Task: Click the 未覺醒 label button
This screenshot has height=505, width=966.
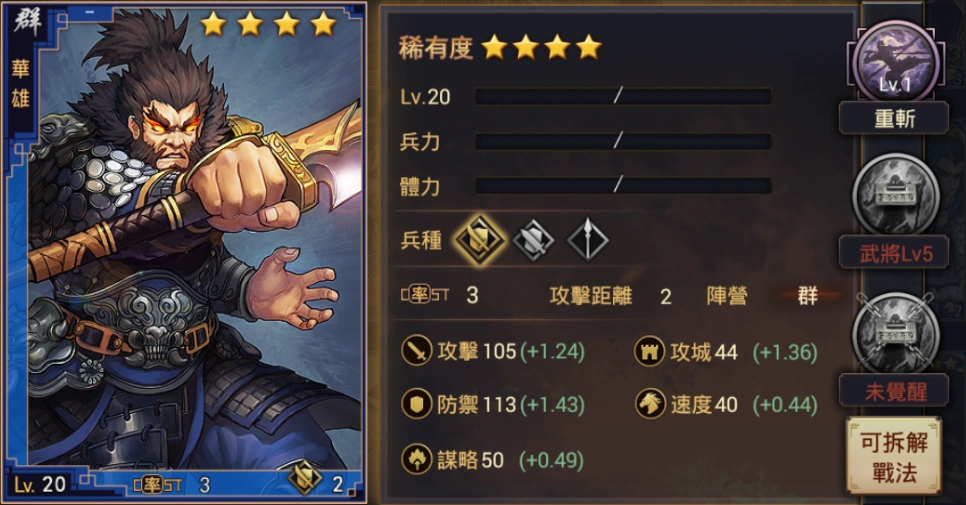Action: [894, 390]
